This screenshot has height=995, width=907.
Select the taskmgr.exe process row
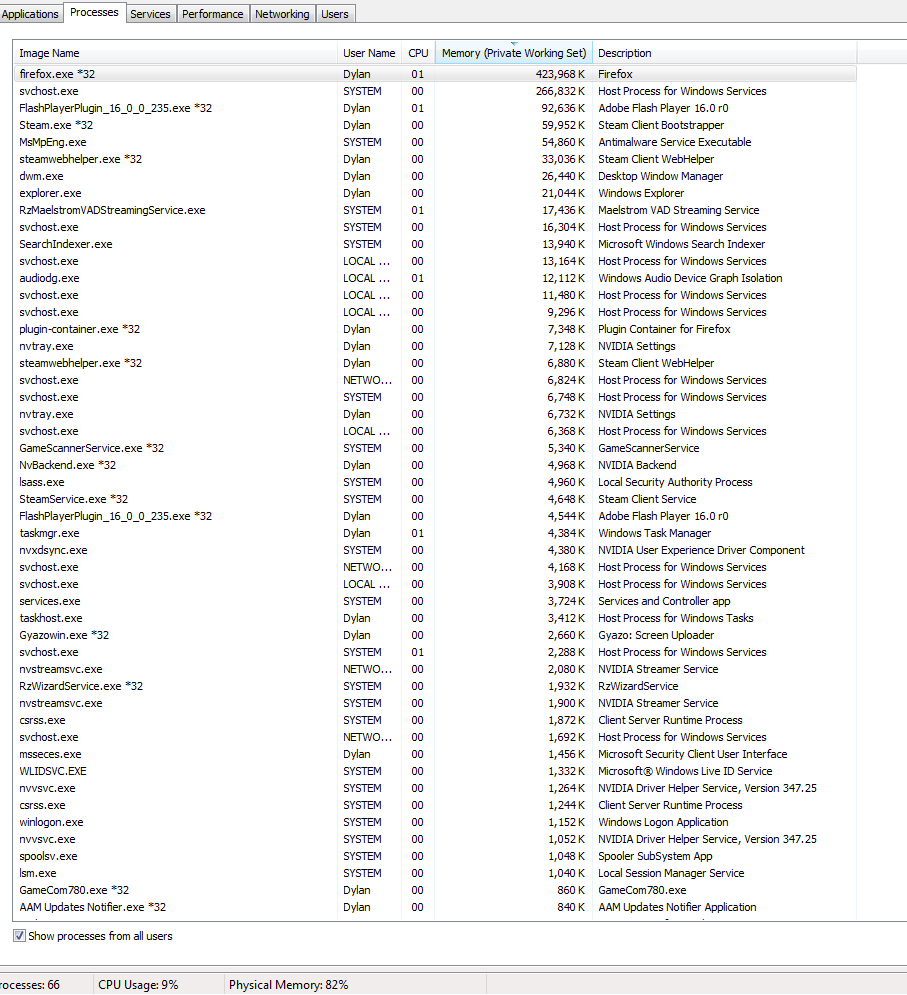[435, 533]
